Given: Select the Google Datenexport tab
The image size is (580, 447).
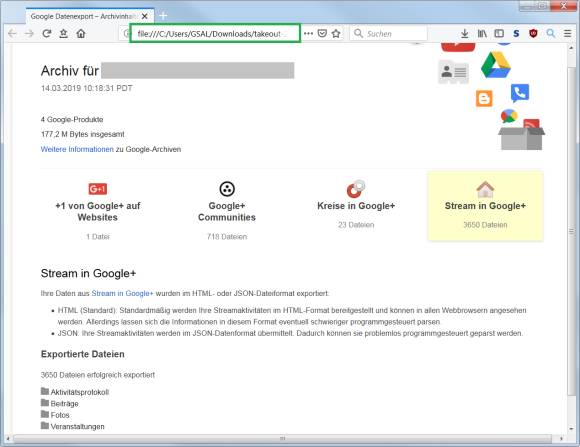Looking at the screenshot, I should pyautogui.click(x=90, y=16).
